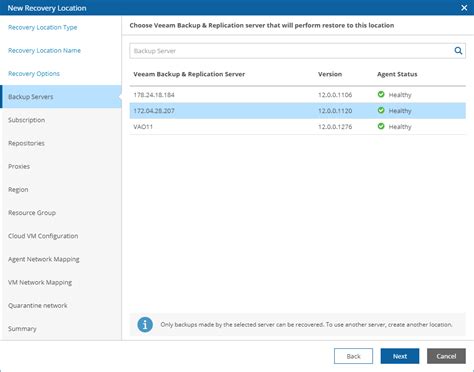
Task: Click the green Healthy icon for VAO11
Action: (x=381, y=126)
